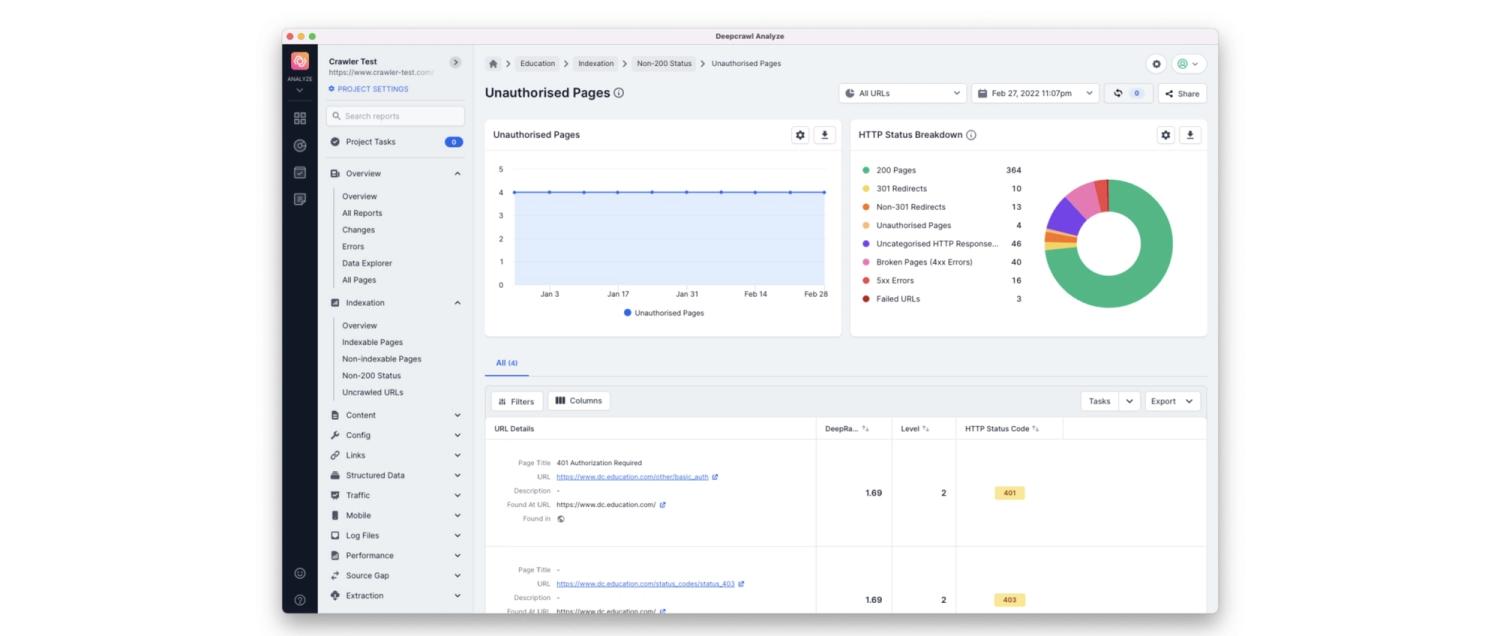Screen dimensions: 1500x636
Task: Open Uncrawled URLs in sidebar
Action: pos(373,392)
